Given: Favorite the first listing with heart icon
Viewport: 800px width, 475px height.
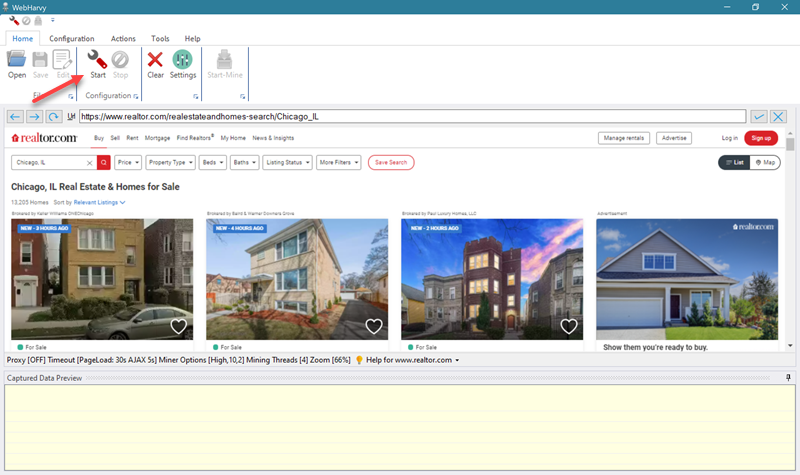Looking at the screenshot, I should 178,326.
